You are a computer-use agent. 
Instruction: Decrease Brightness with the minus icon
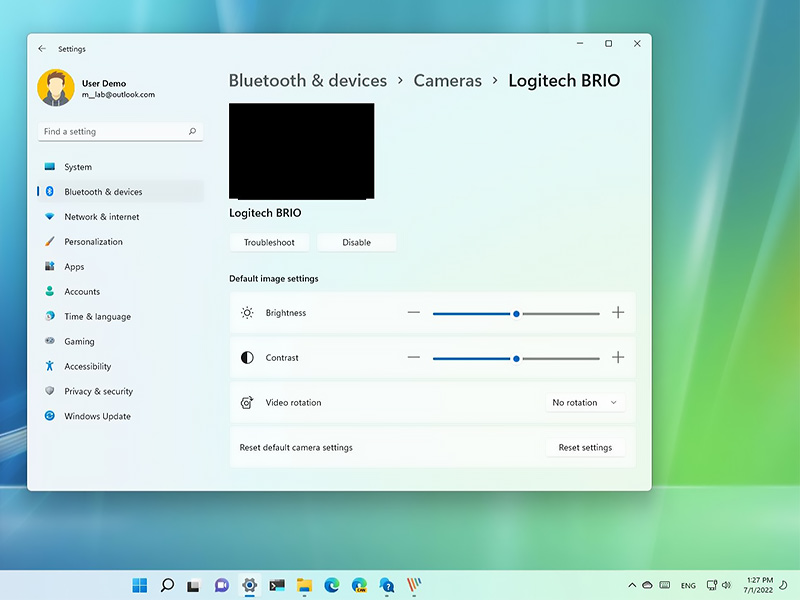tap(414, 312)
